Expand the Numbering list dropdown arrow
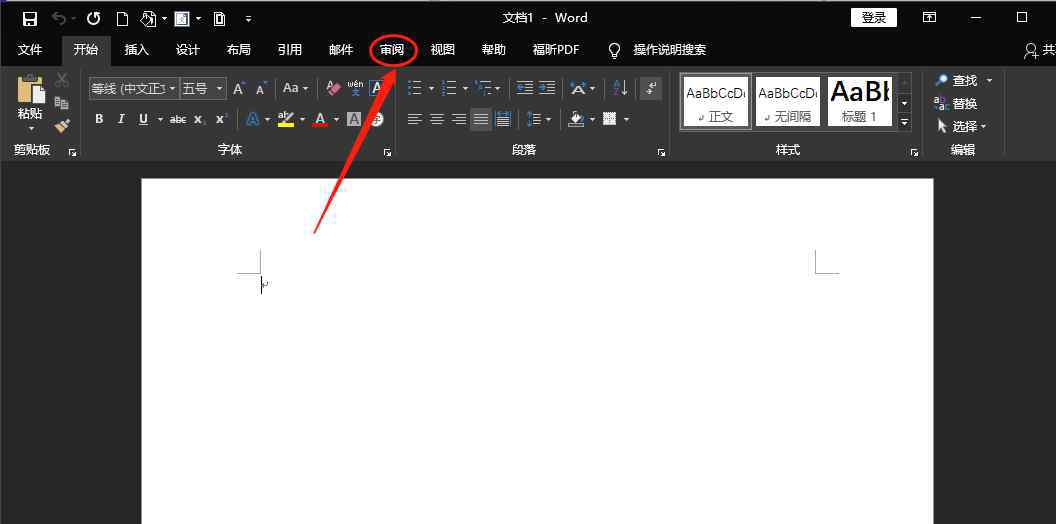 tap(465, 88)
